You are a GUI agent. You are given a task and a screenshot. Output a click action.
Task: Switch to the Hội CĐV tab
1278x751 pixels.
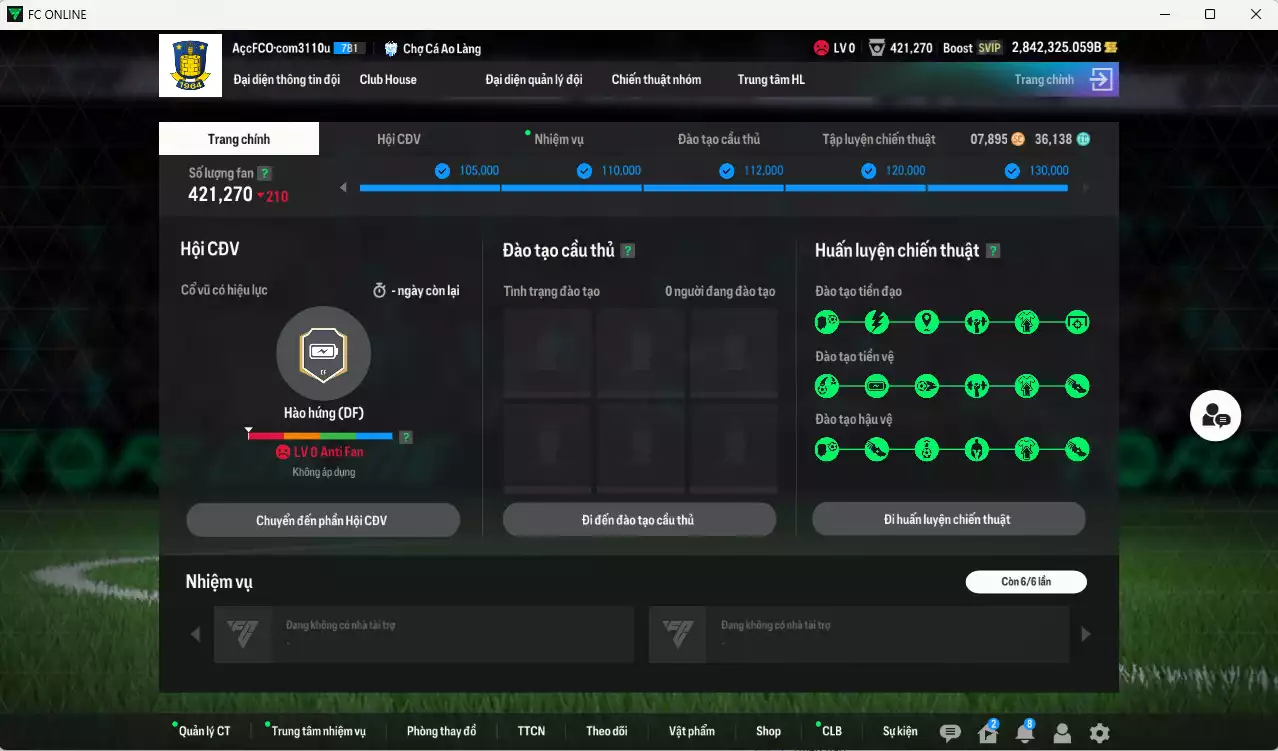click(x=398, y=139)
